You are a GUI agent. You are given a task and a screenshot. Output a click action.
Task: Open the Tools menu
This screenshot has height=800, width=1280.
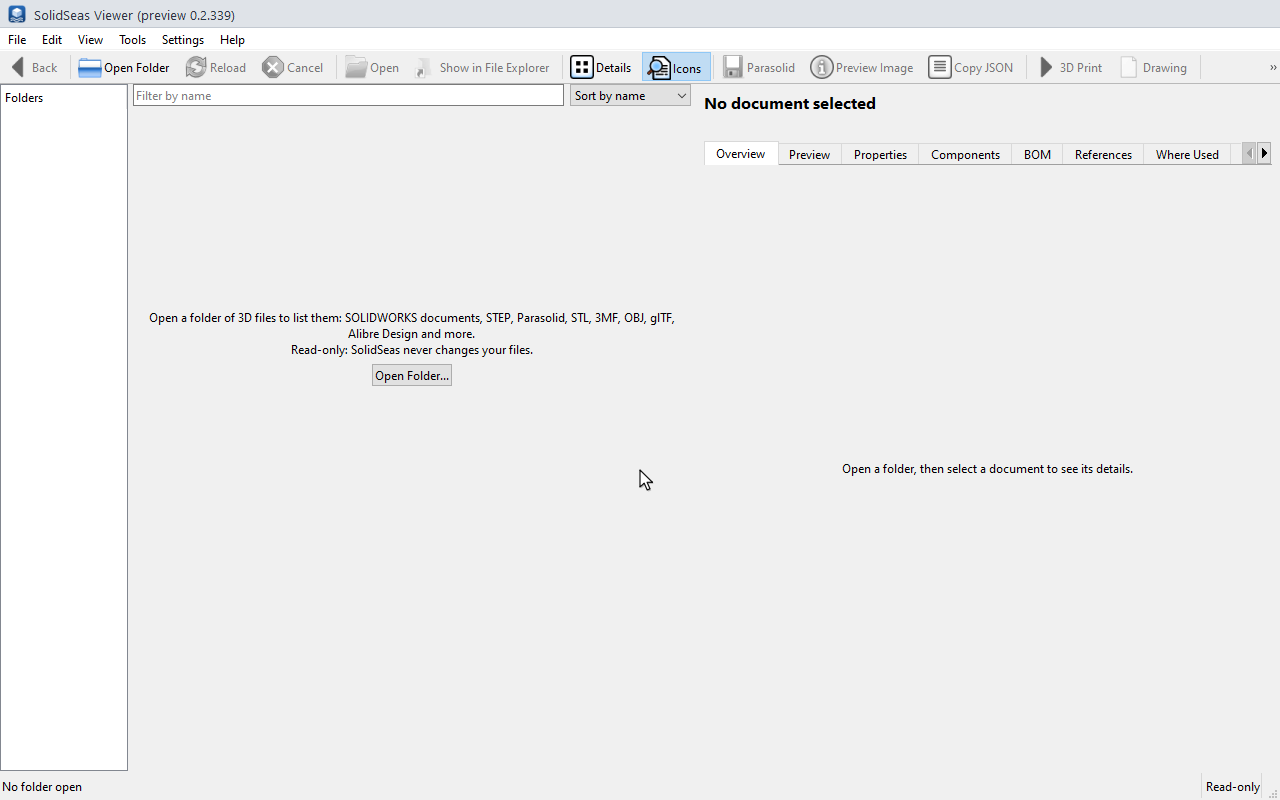(x=132, y=40)
